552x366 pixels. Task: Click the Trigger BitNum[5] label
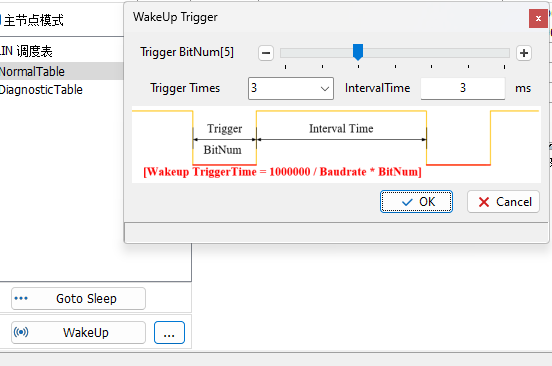point(187,52)
